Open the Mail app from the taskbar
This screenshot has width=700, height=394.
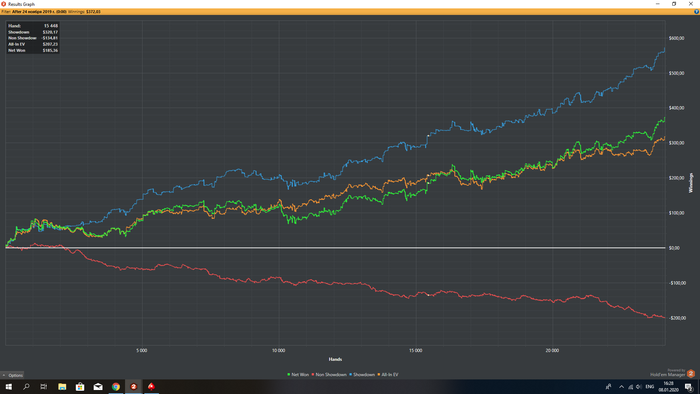pyautogui.click(x=98, y=387)
